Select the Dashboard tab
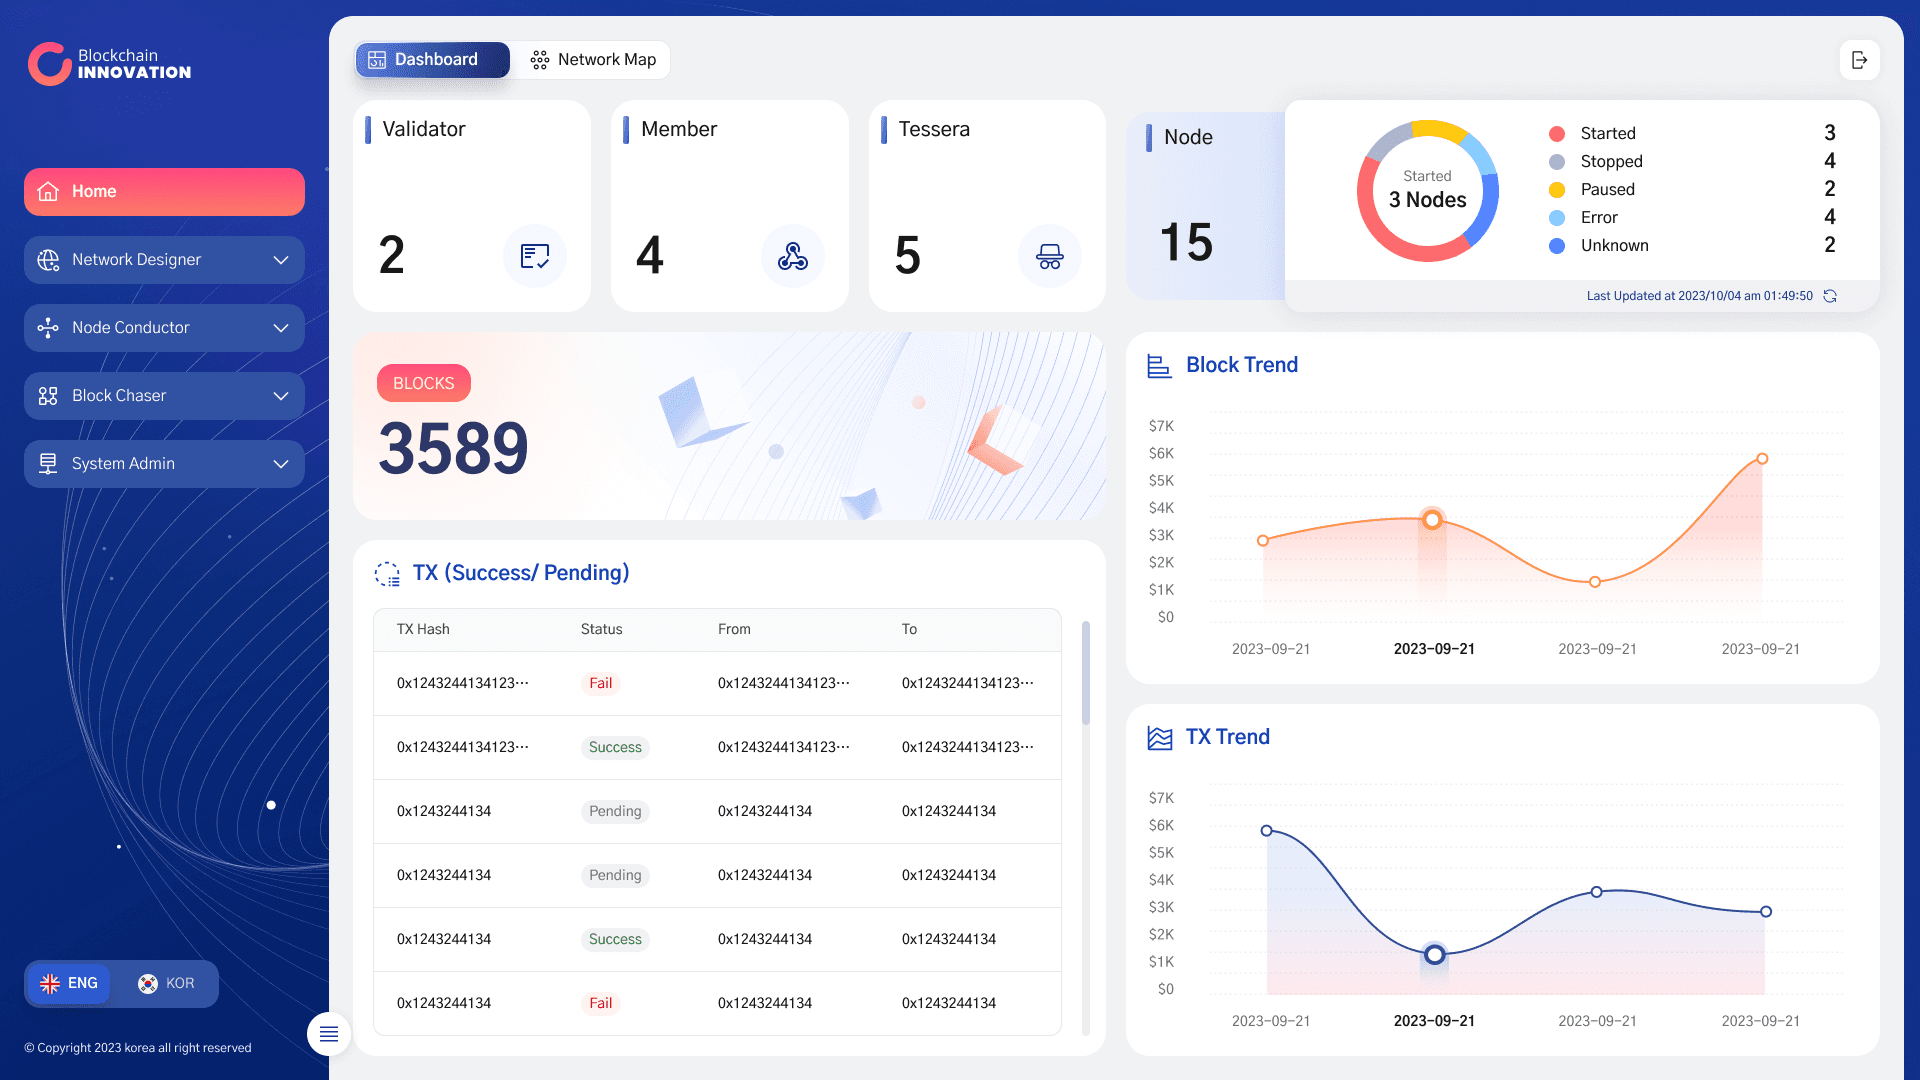This screenshot has width=1920, height=1080. 433,60
